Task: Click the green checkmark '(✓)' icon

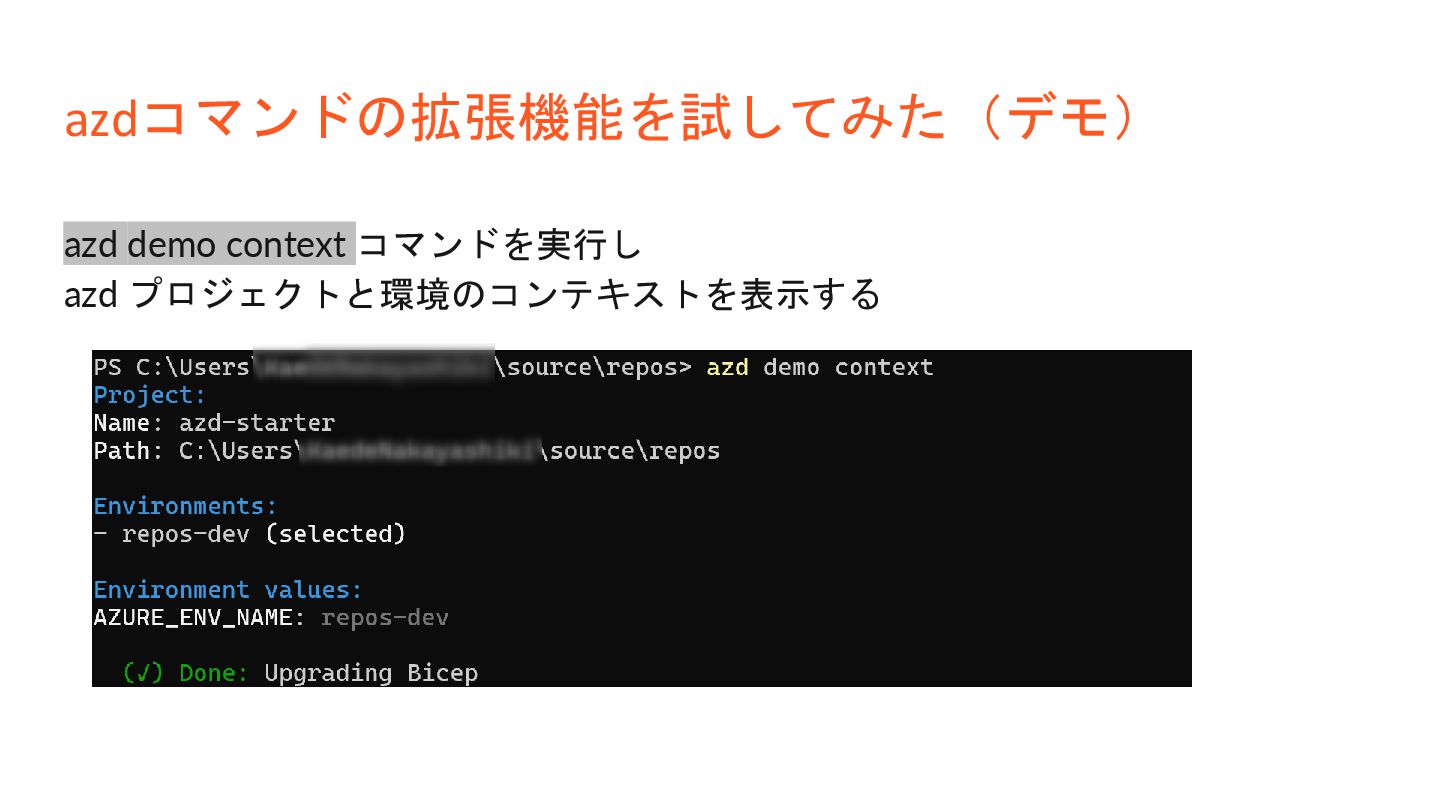Action: [x=143, y=673]
